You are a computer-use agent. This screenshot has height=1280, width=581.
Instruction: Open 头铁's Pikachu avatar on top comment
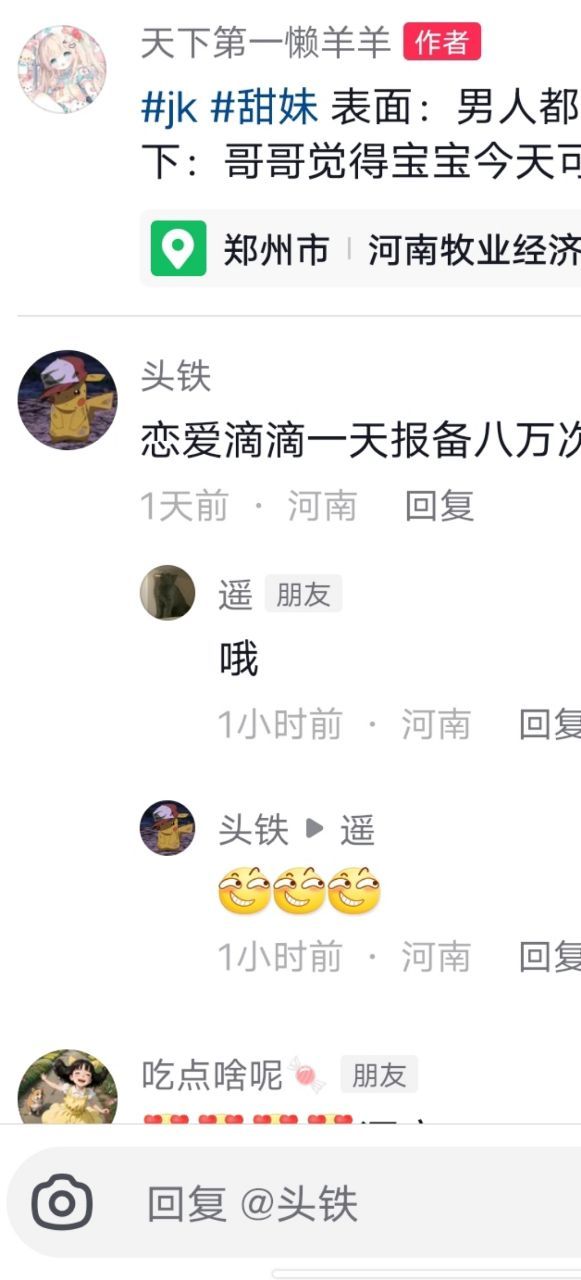coord(67,400)
